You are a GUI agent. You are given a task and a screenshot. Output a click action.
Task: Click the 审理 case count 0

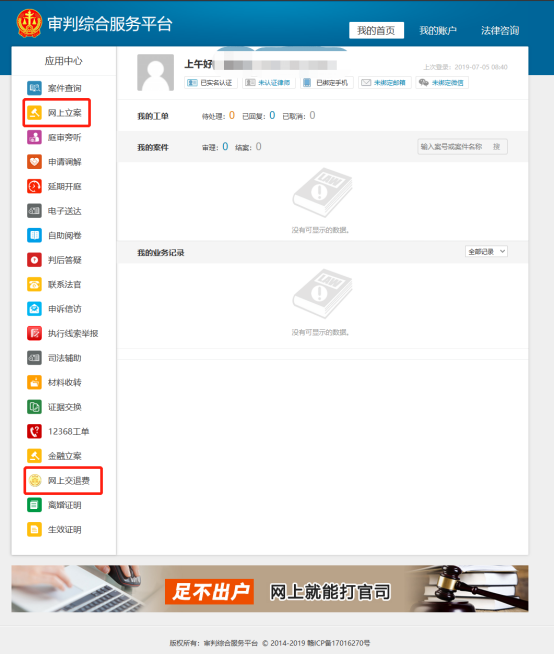225,147
